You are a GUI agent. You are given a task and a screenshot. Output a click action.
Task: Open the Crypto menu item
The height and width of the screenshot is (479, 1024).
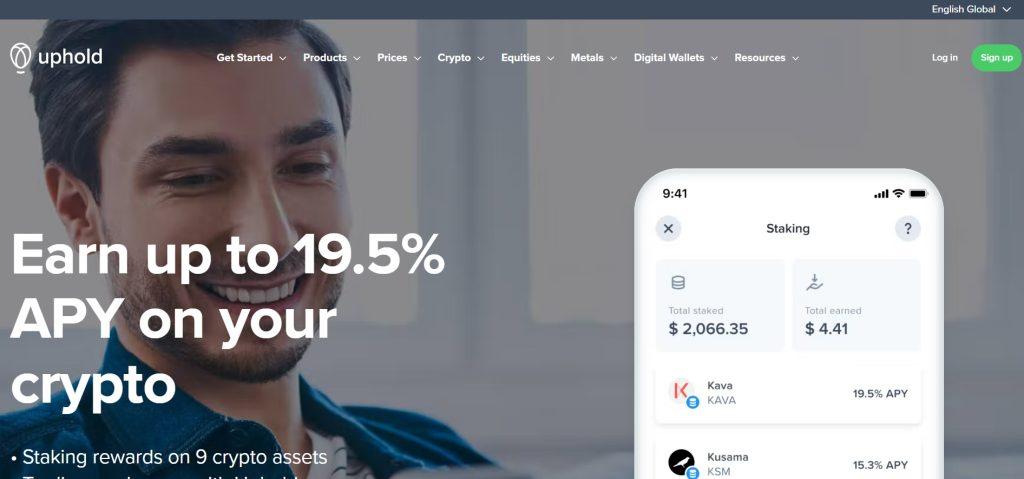461,58
